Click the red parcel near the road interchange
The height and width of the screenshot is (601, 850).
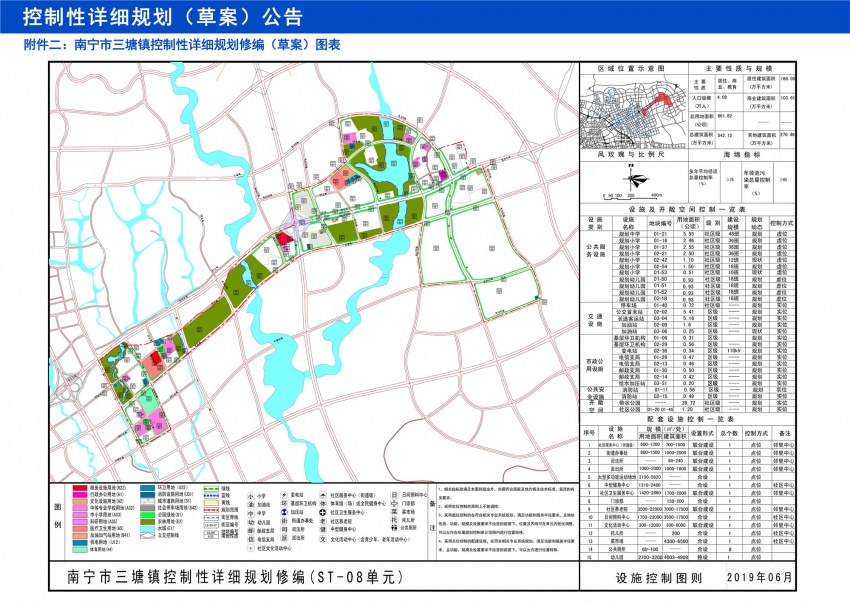coord(284,238)
